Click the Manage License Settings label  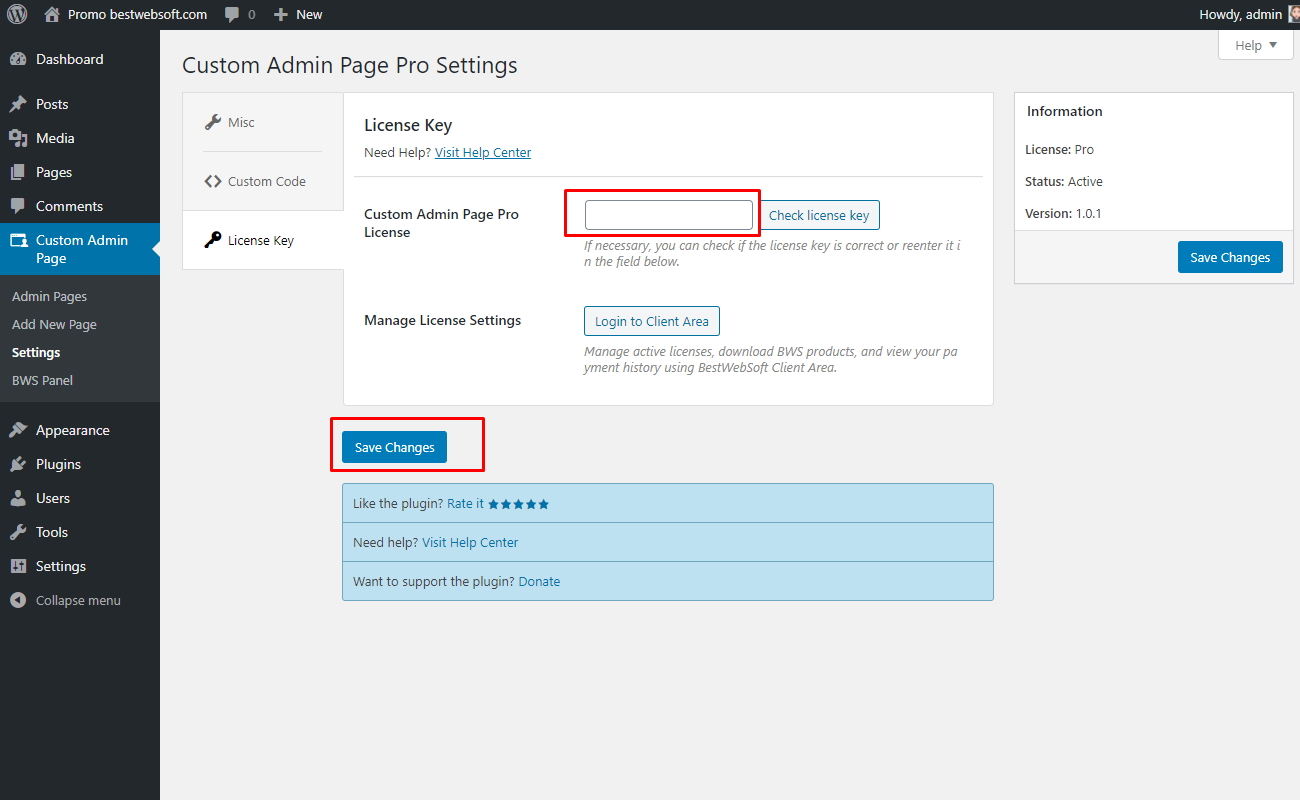(x=443, y=320)
